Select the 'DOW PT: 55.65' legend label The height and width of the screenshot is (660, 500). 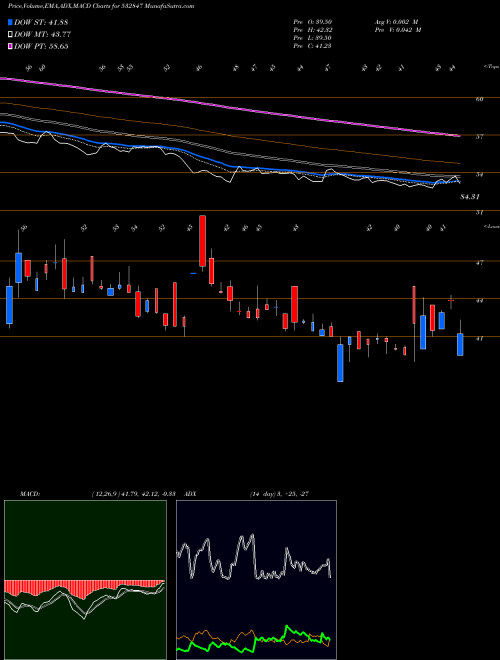(x=41, y=46)
